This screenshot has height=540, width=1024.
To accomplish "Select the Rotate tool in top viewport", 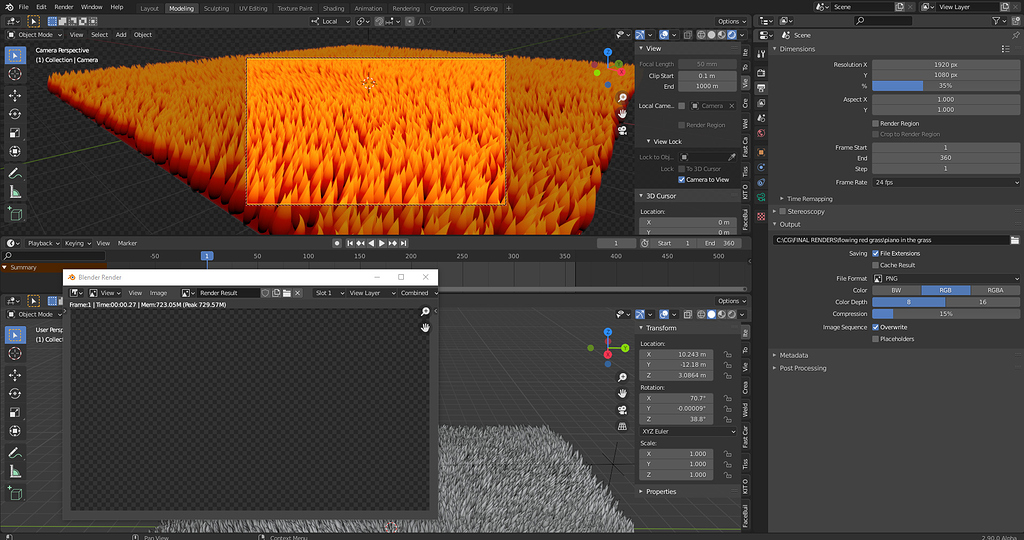I will 15,114.
